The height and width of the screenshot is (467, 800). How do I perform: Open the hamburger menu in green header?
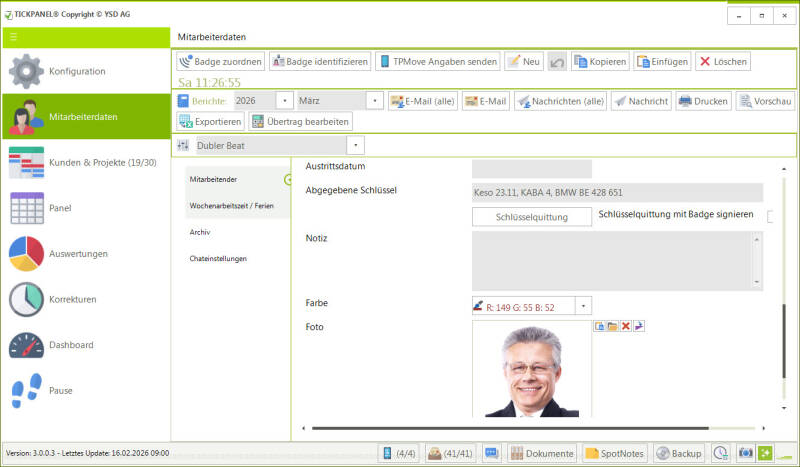(x=14, y=37)
